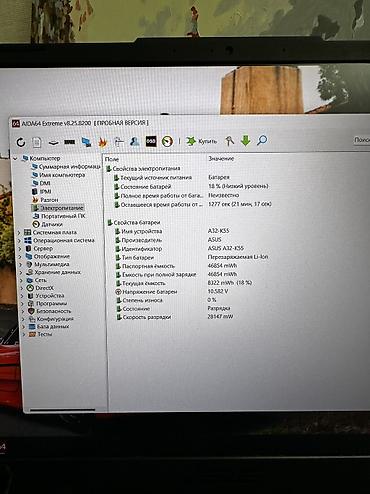Image resolution: width=370 pixels, height=494 pixels.
Task: Select Портативный ПК tree item
Action: click(x=59, y=216)
